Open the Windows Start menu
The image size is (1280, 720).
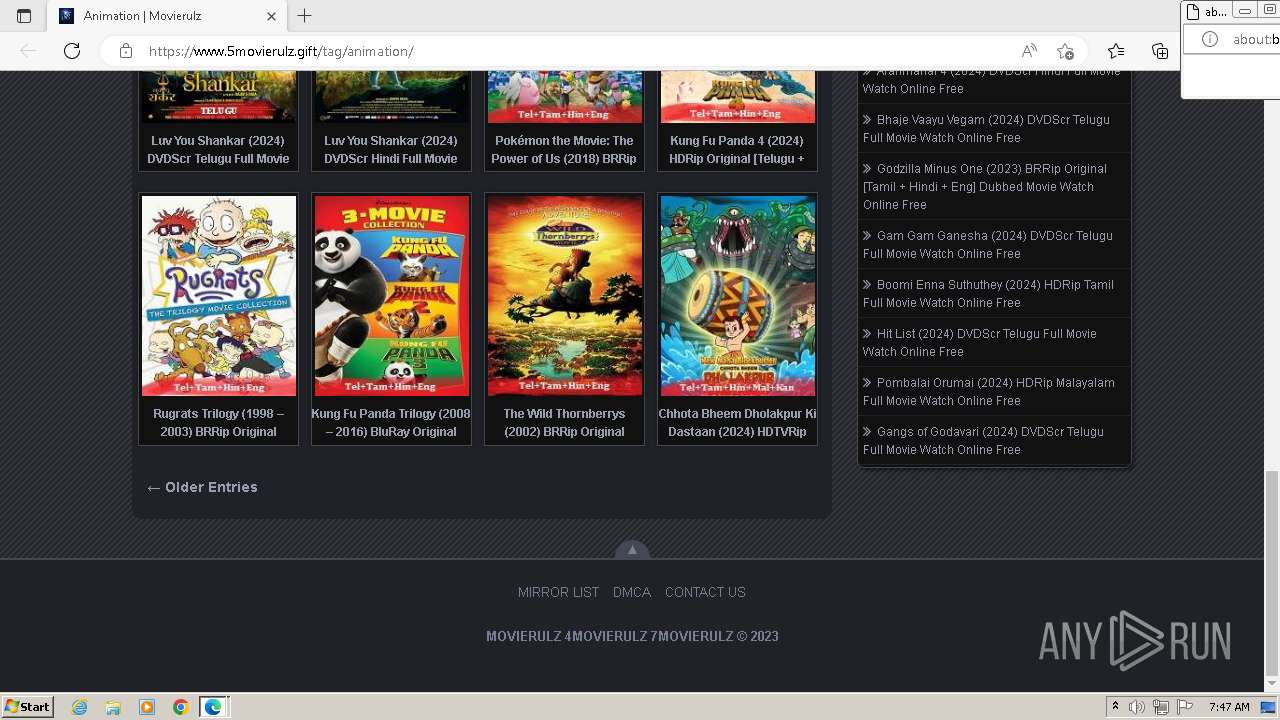[28, 706]
